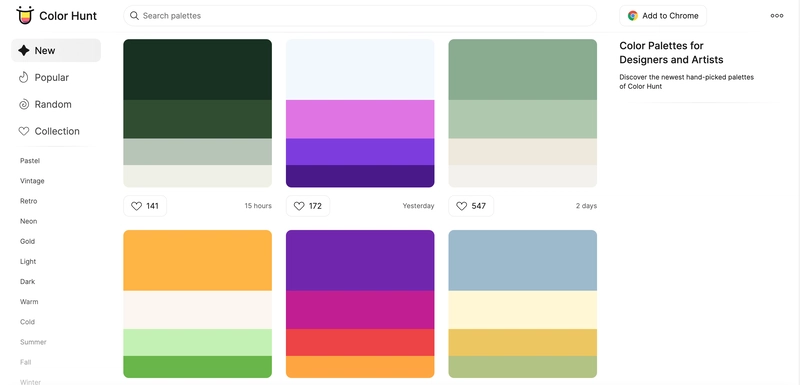Select the beige swatch in third palette

[x=522, y=152]
